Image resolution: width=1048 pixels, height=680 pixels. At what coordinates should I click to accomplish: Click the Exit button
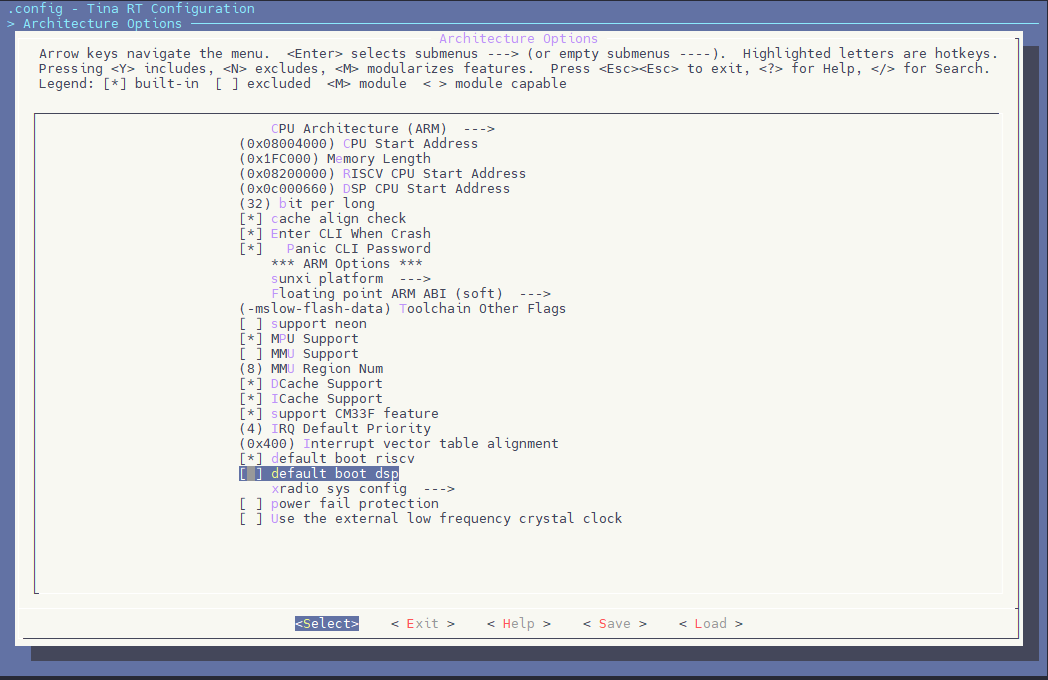pyautogui.click(x=422, y=624)
